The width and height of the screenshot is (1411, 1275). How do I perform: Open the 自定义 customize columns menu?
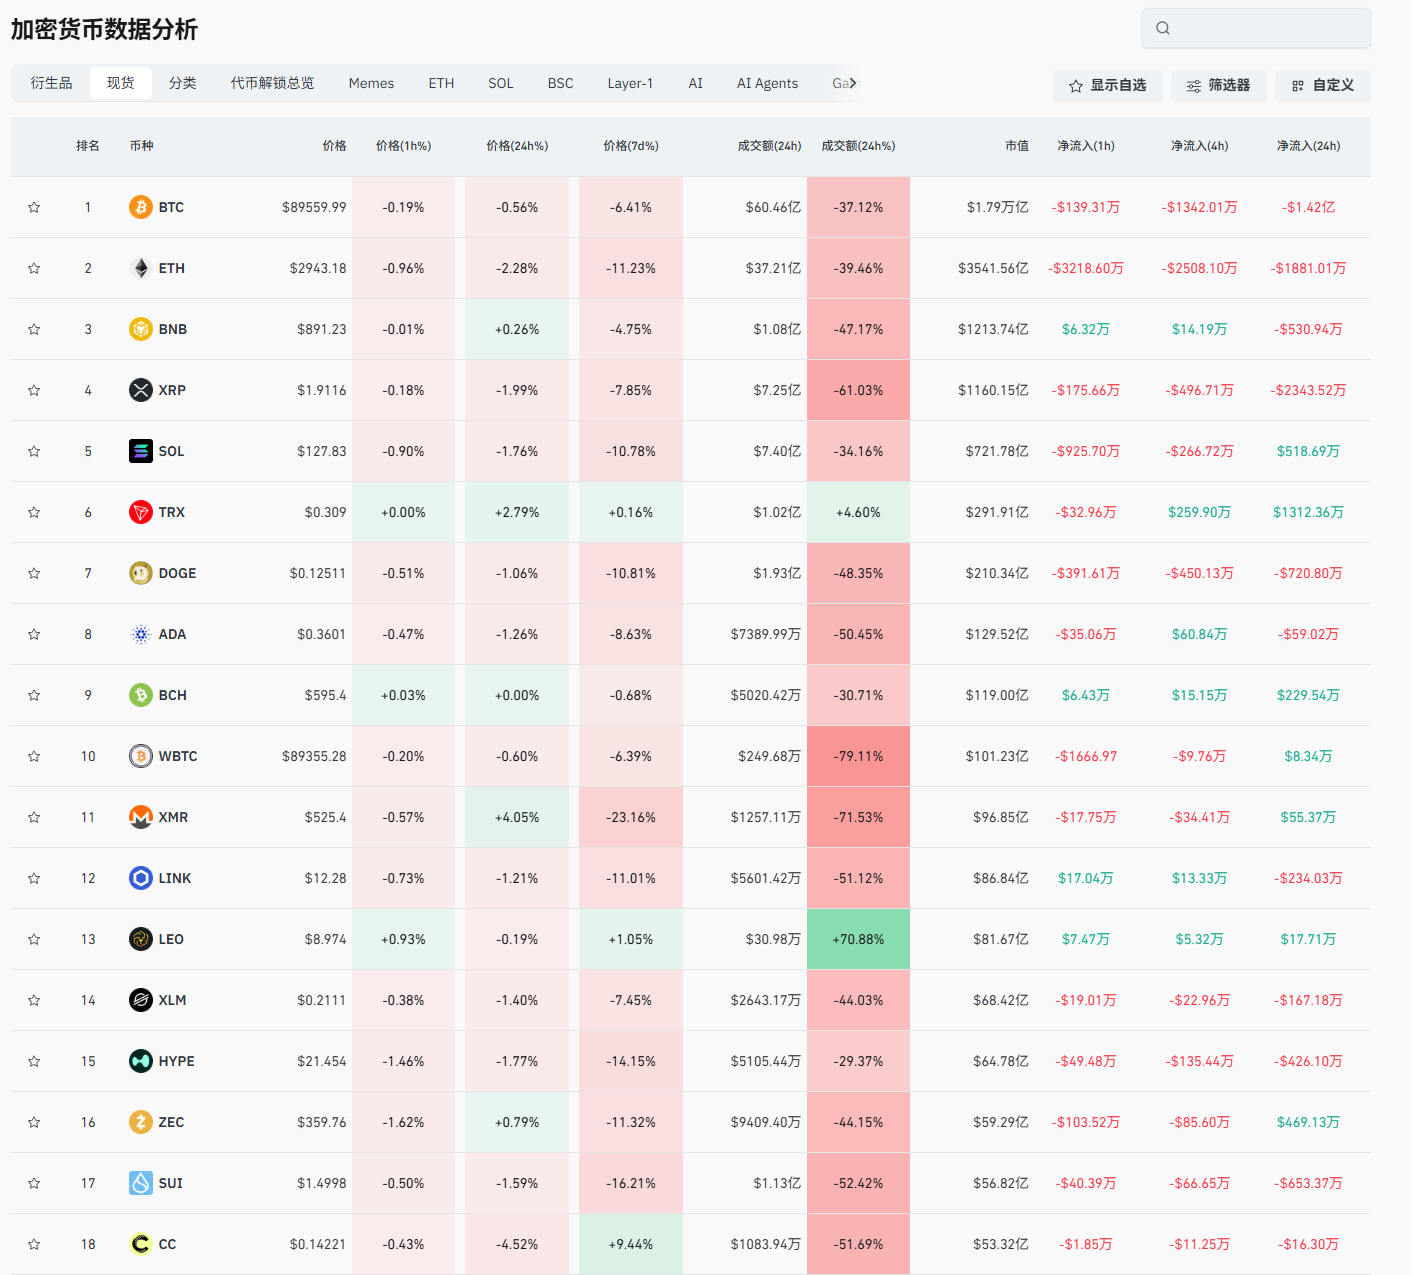point(1322,86)
